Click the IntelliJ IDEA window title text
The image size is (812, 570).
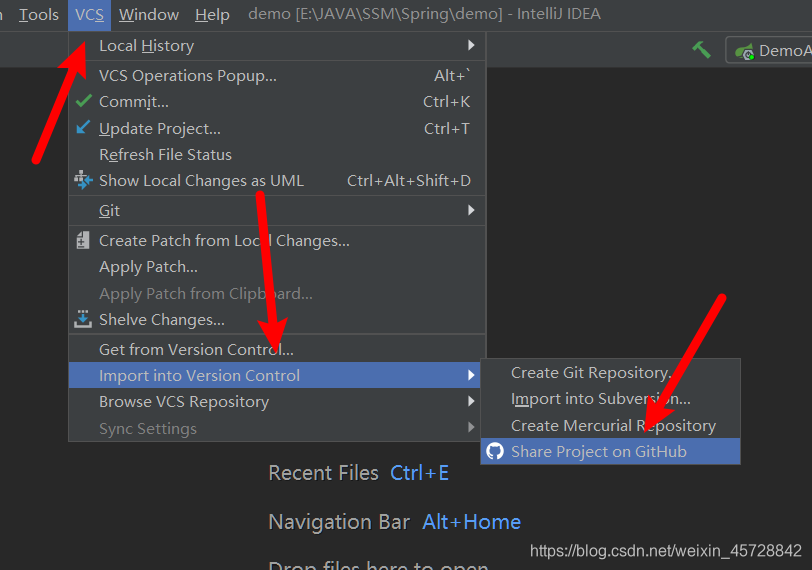(424, 13)
